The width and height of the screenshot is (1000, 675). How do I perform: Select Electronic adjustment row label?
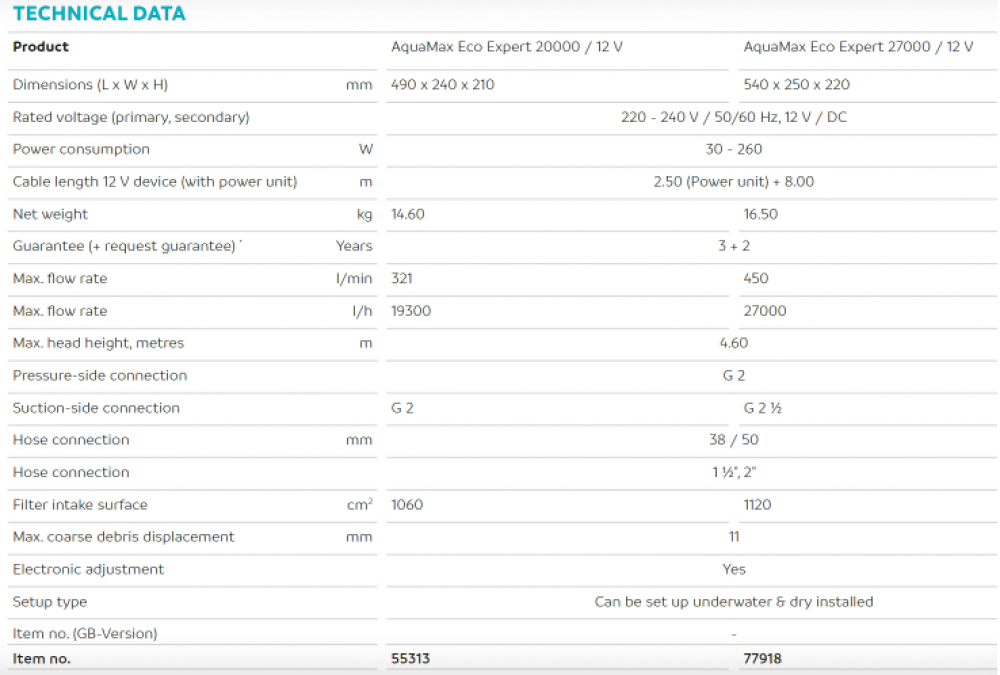click(x=88, y=570)
